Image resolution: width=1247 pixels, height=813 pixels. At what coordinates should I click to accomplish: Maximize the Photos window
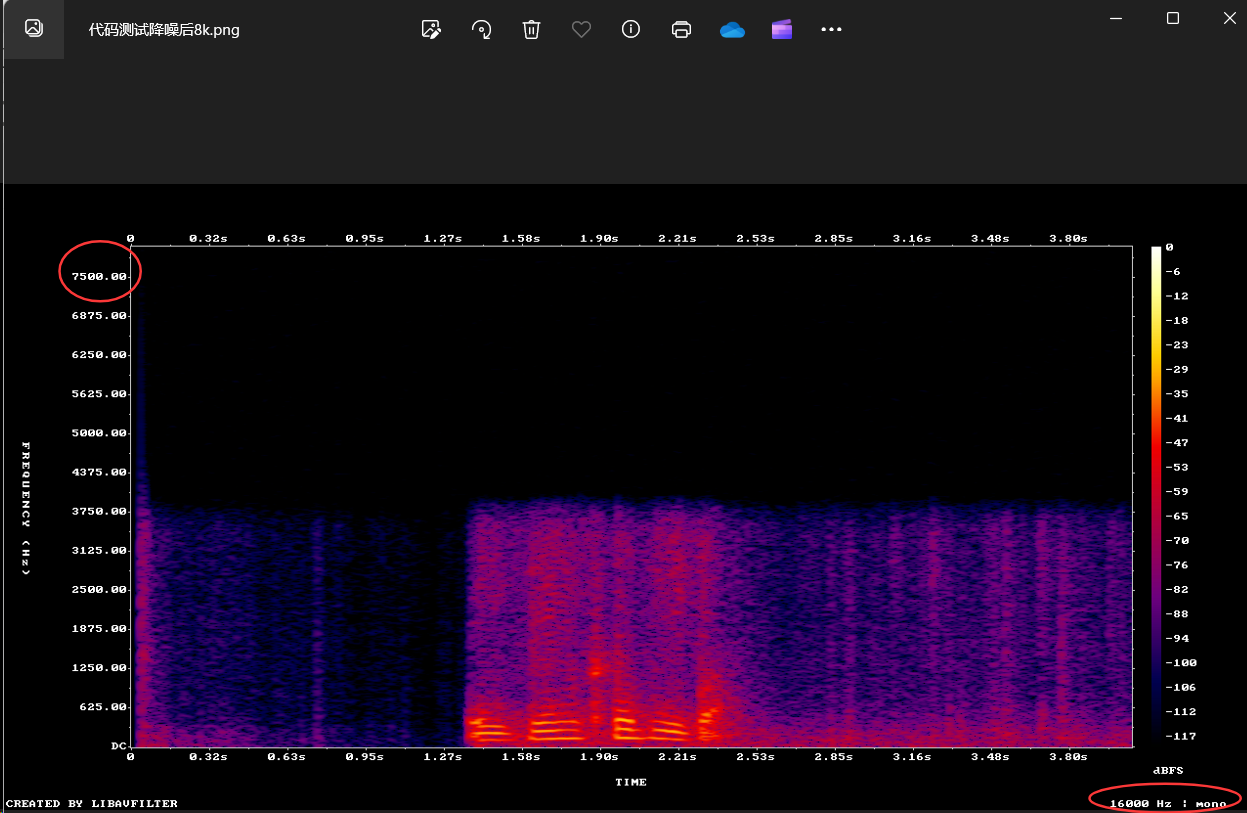coord(1173,18)
